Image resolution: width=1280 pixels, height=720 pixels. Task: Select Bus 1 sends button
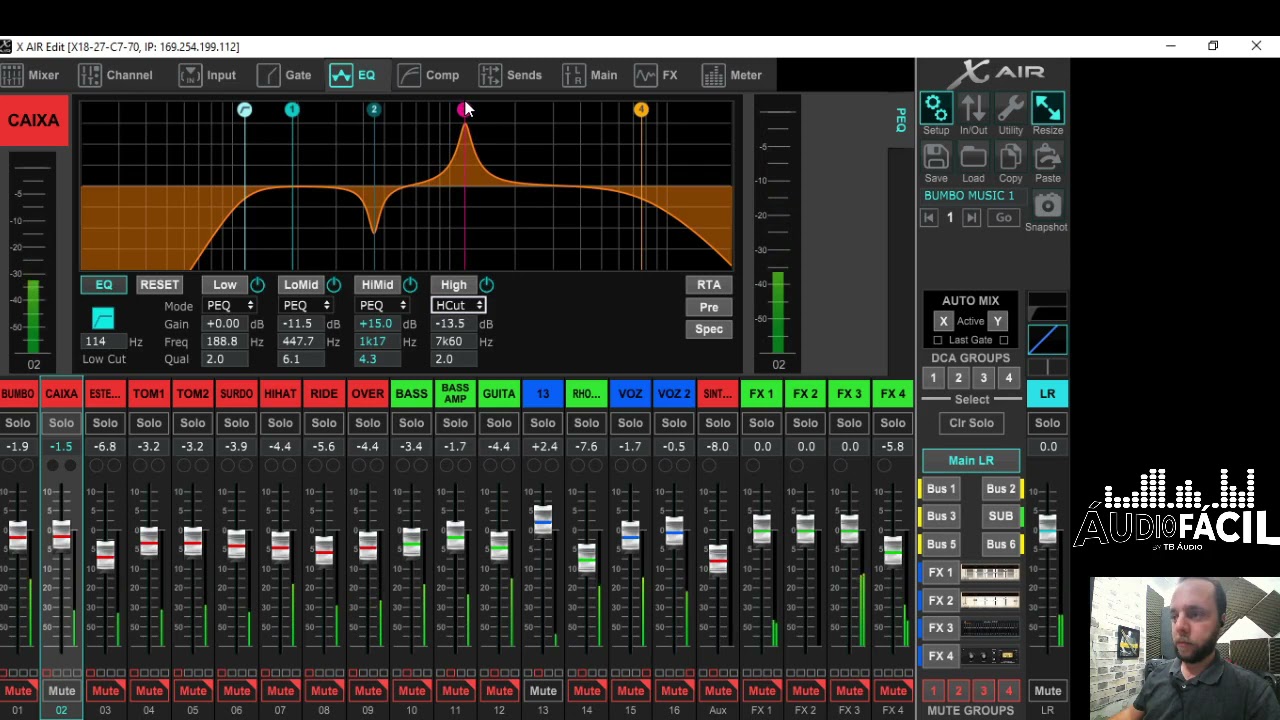(x=941, y=489)
